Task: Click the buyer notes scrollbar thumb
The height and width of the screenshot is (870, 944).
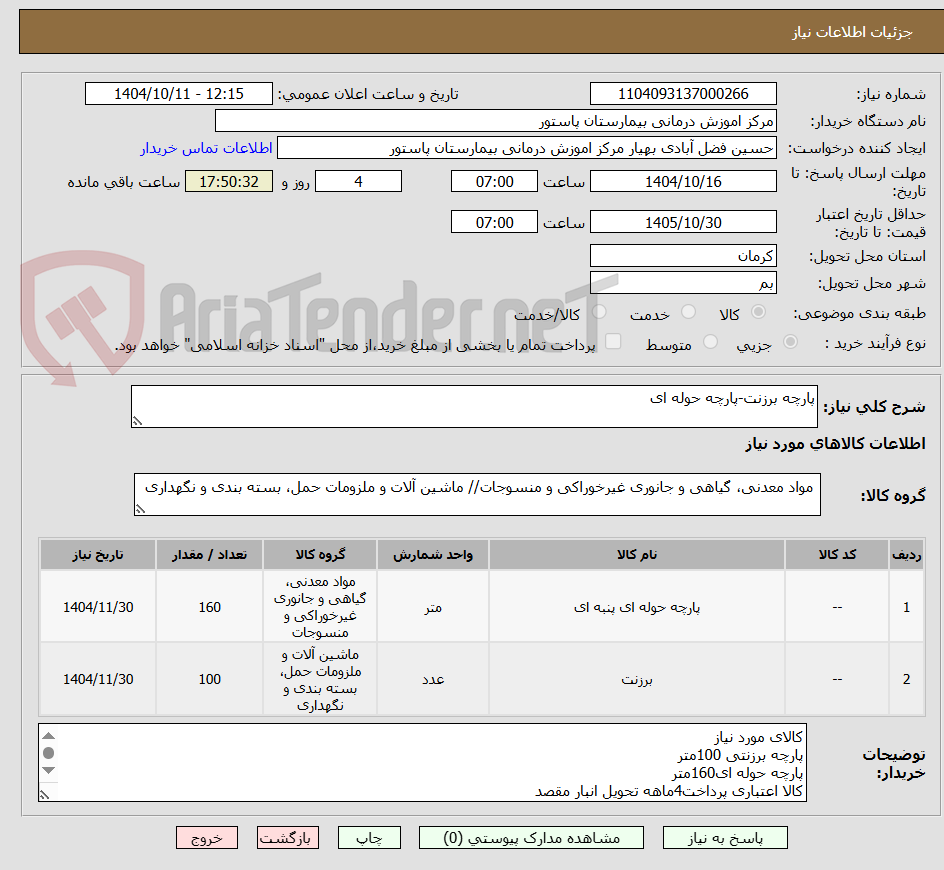Action: pyautogui.click(x=49, y=753)
